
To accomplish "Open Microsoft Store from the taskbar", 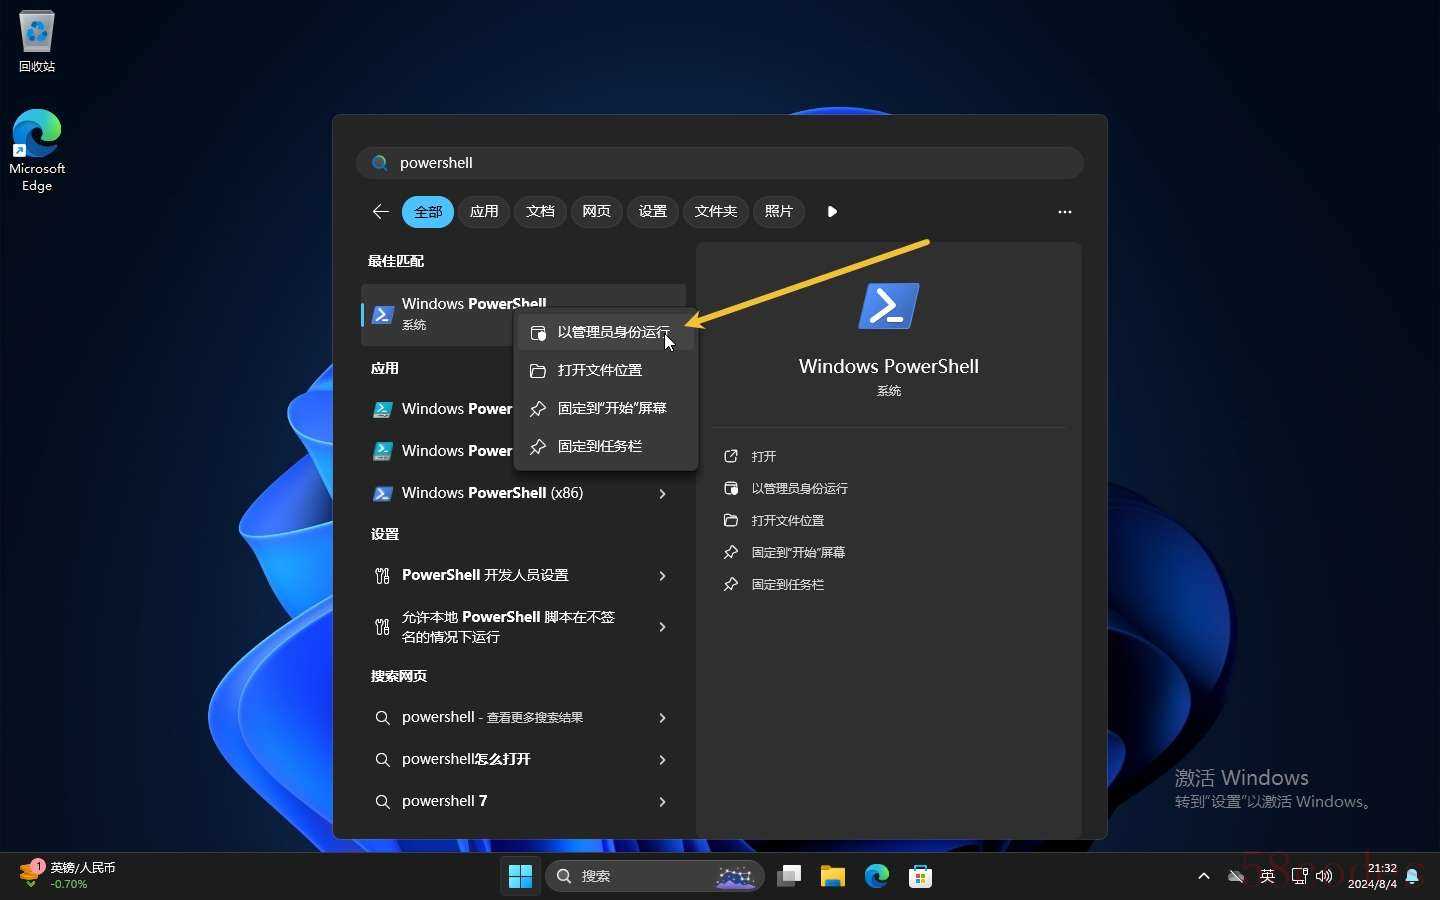I will (x=921, y=876).
